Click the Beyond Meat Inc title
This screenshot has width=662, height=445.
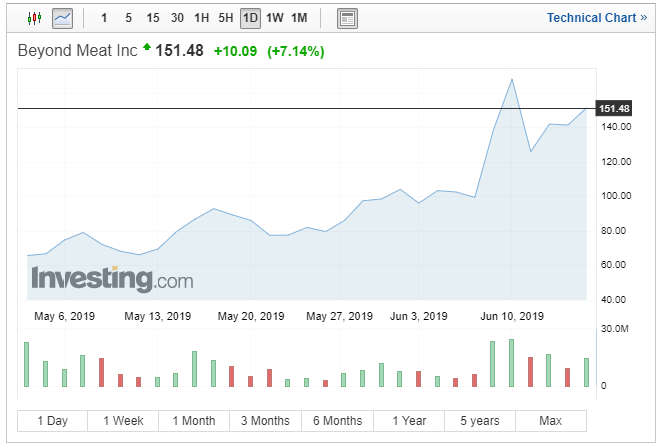(78, 51)
